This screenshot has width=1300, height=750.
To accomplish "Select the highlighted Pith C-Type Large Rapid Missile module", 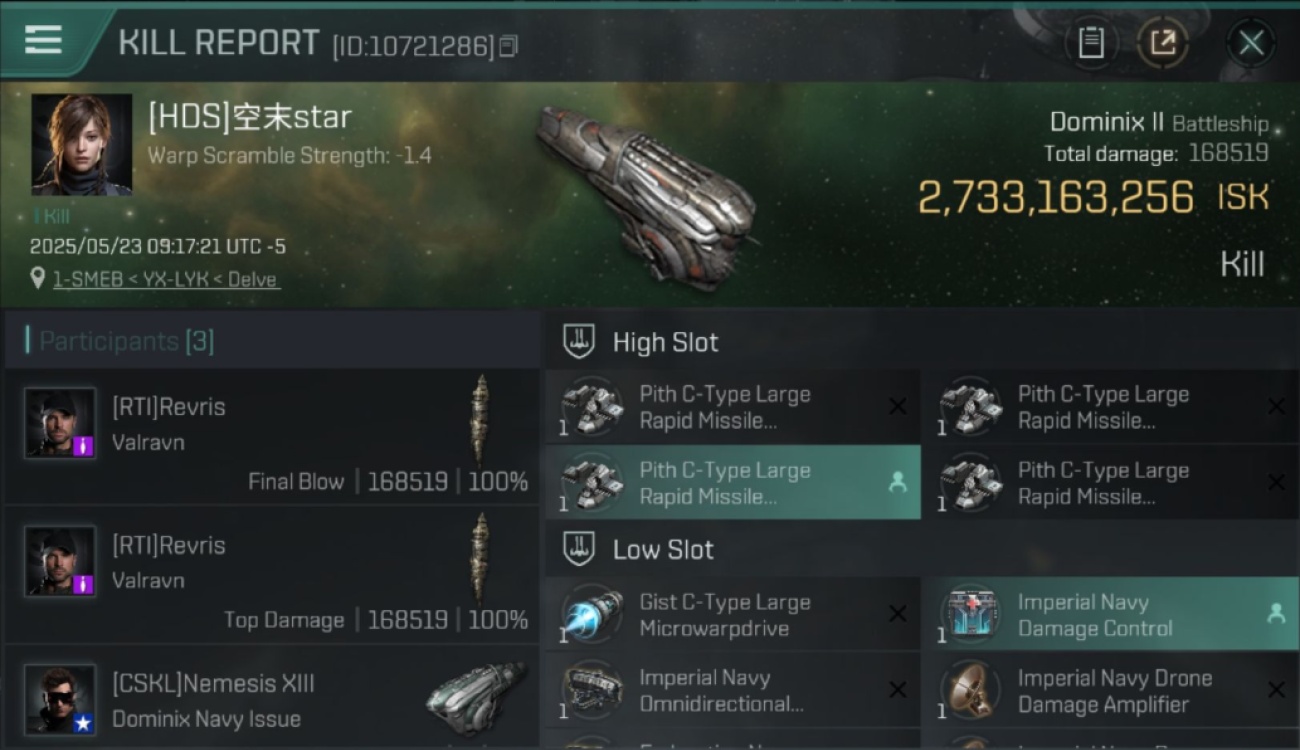I will point(733,483).
